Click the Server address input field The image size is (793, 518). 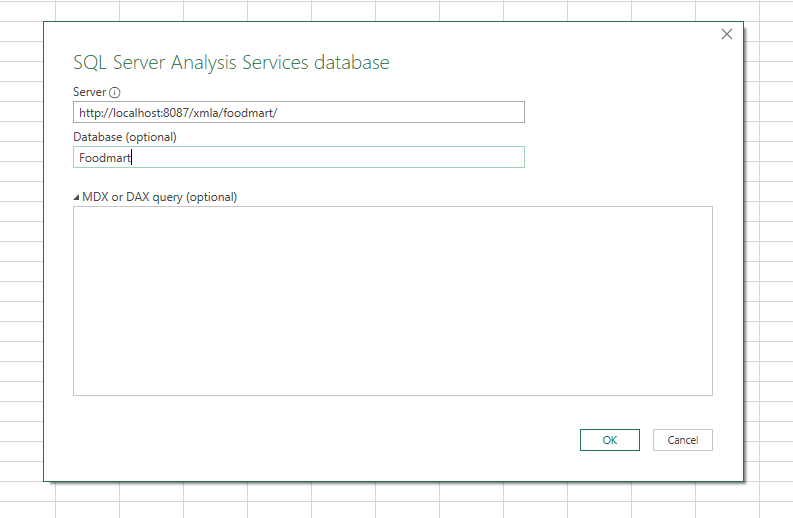[x=299, y=112]
